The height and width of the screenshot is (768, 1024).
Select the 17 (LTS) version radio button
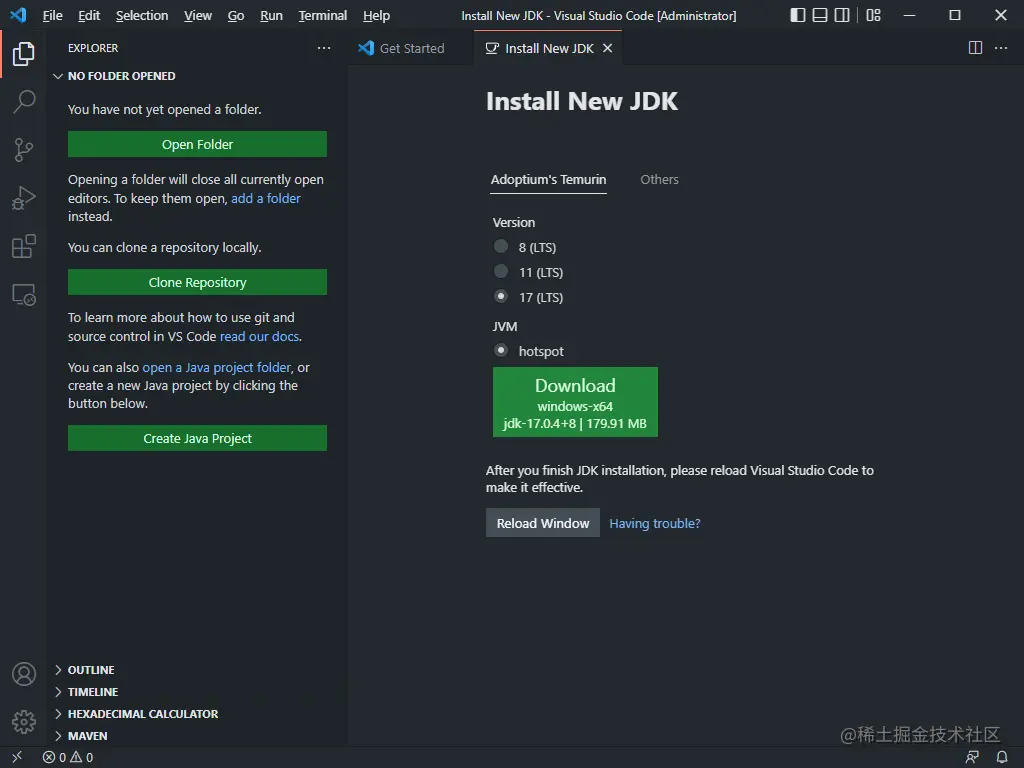click(501, 296)
